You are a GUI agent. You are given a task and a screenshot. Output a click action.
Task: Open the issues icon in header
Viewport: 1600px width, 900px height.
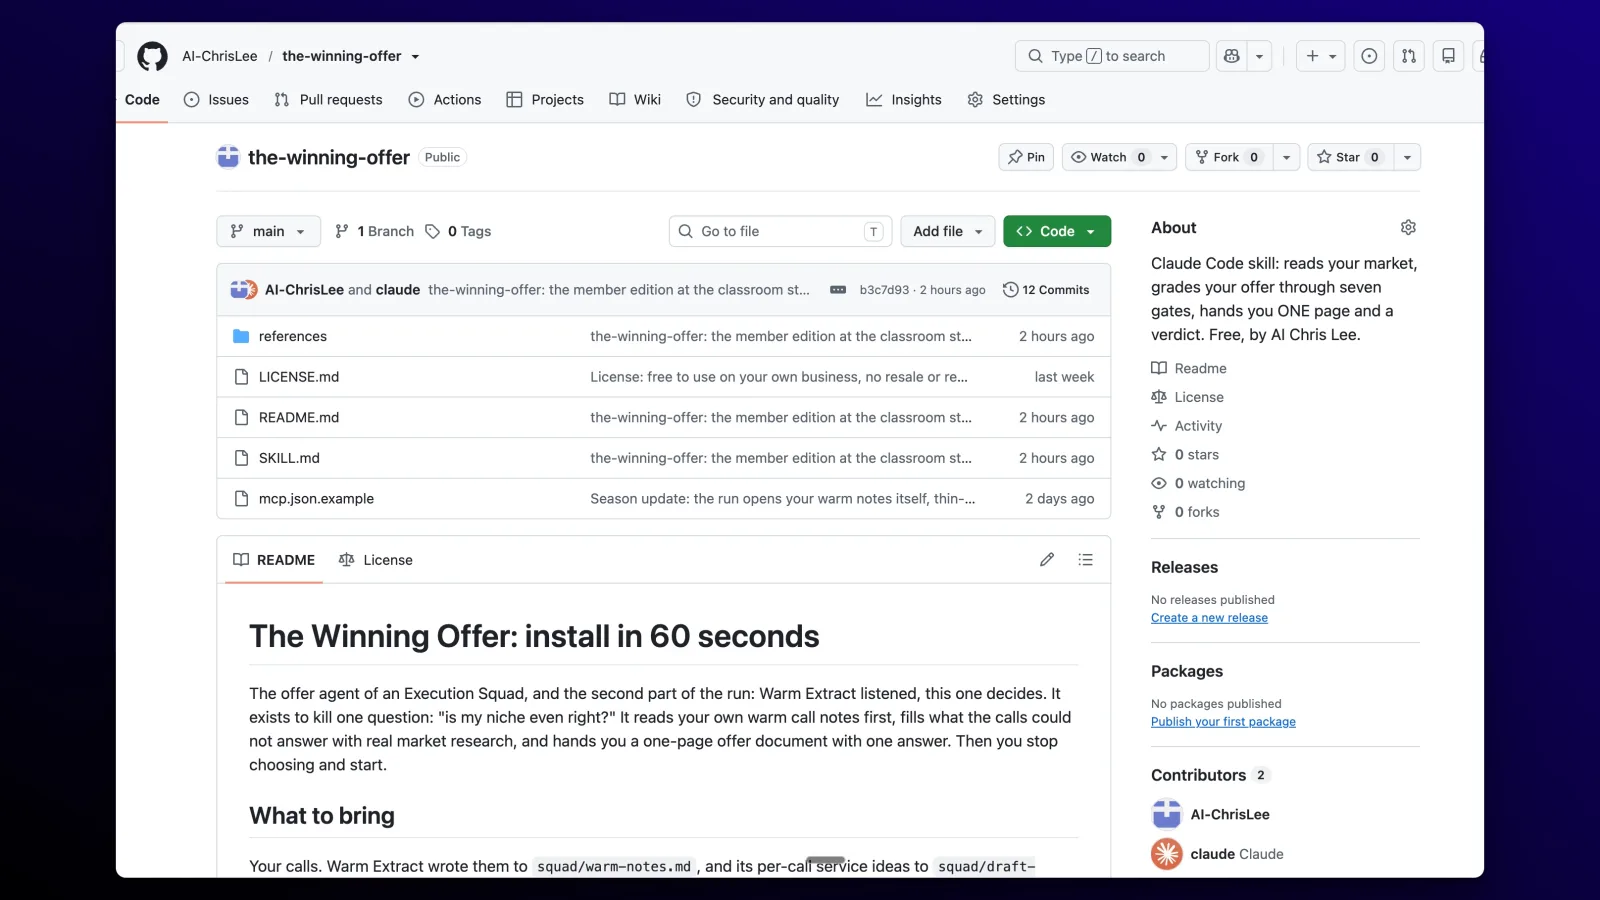tap(1369, 56)
